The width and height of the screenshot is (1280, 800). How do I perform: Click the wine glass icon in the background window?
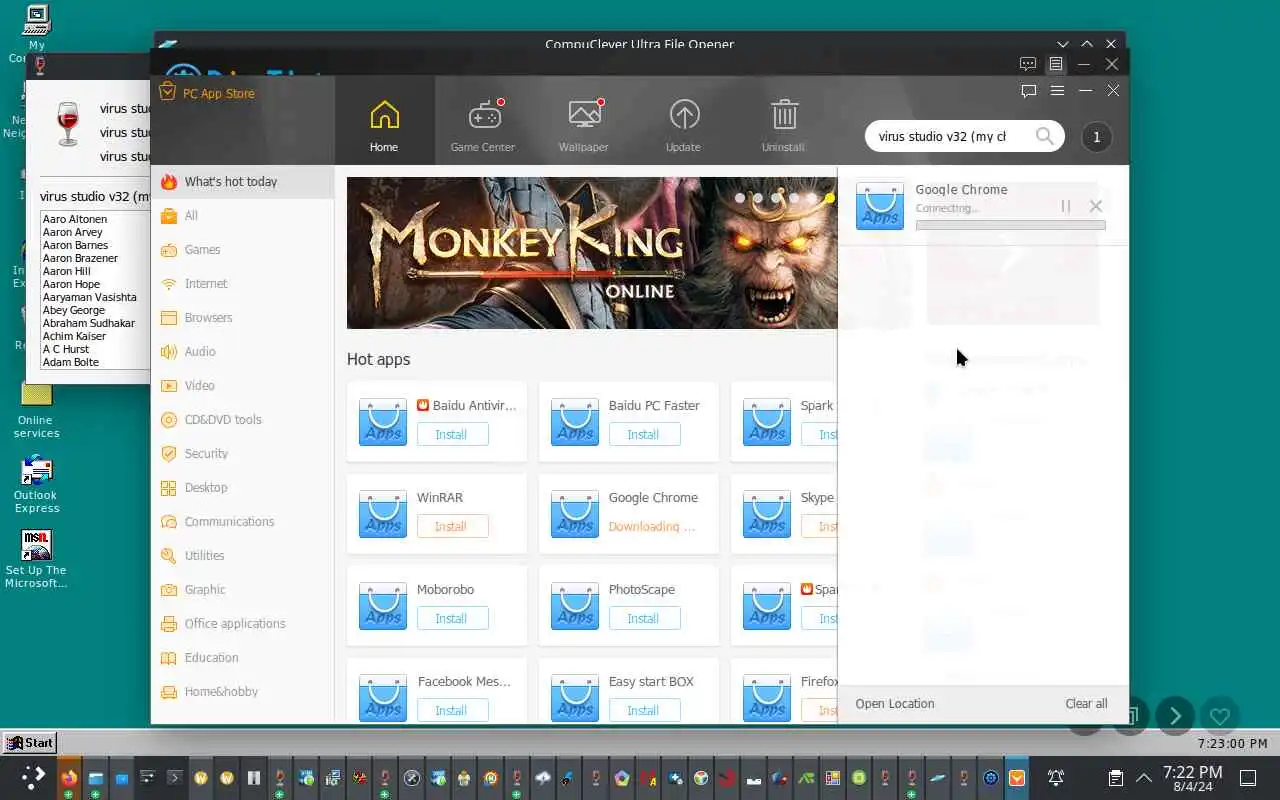coord(68,125)
